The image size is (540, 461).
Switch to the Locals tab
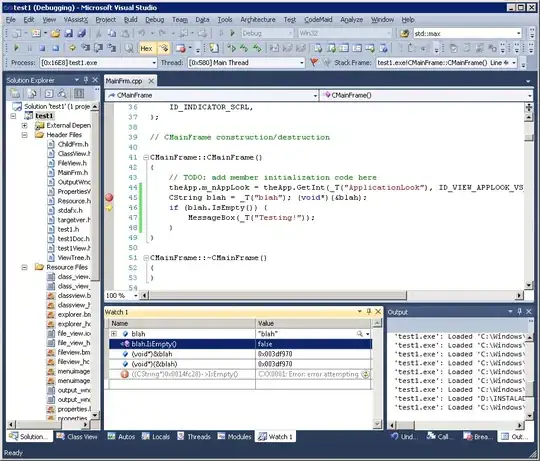(x=156, y=437)
